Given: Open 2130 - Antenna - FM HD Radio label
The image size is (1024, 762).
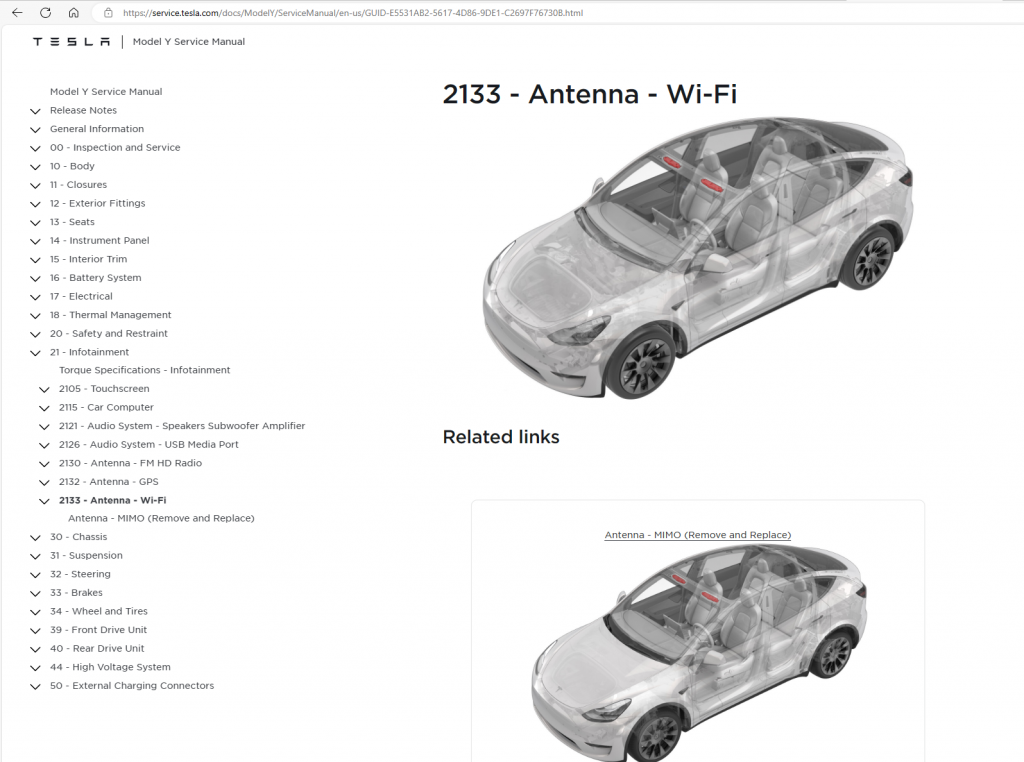Looking at the screenshot, I should pos(130,463).
